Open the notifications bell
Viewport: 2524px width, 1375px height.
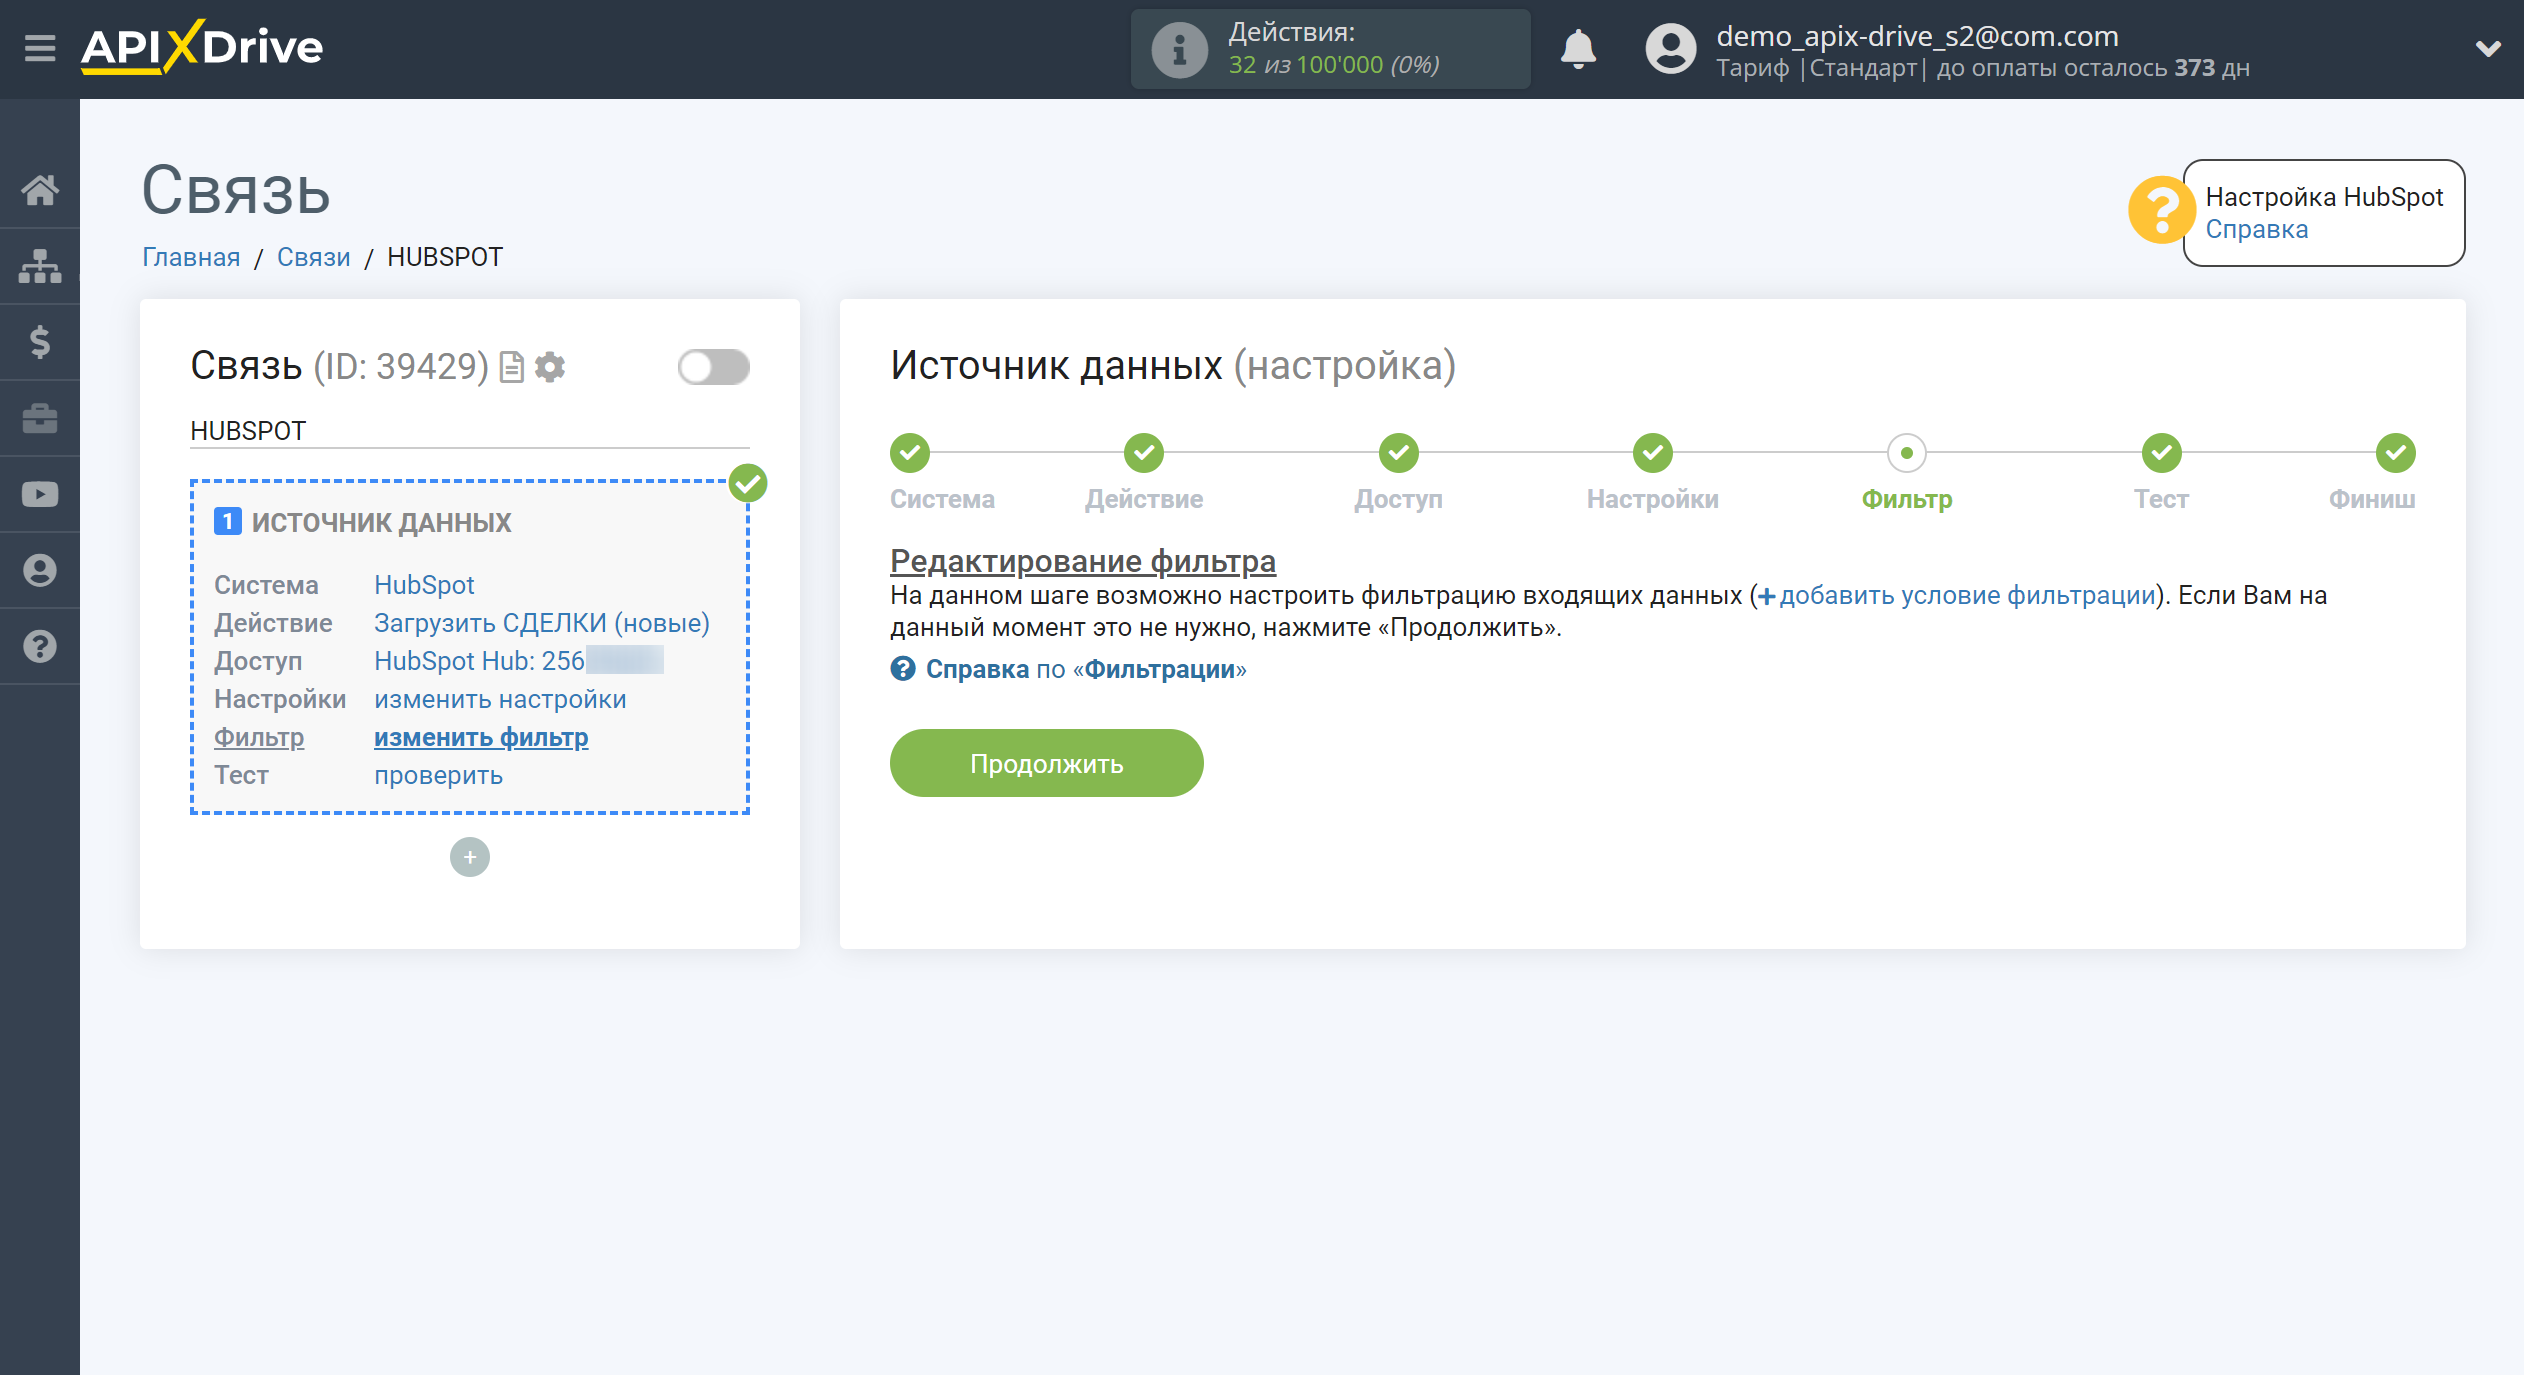pos(1578,49)
